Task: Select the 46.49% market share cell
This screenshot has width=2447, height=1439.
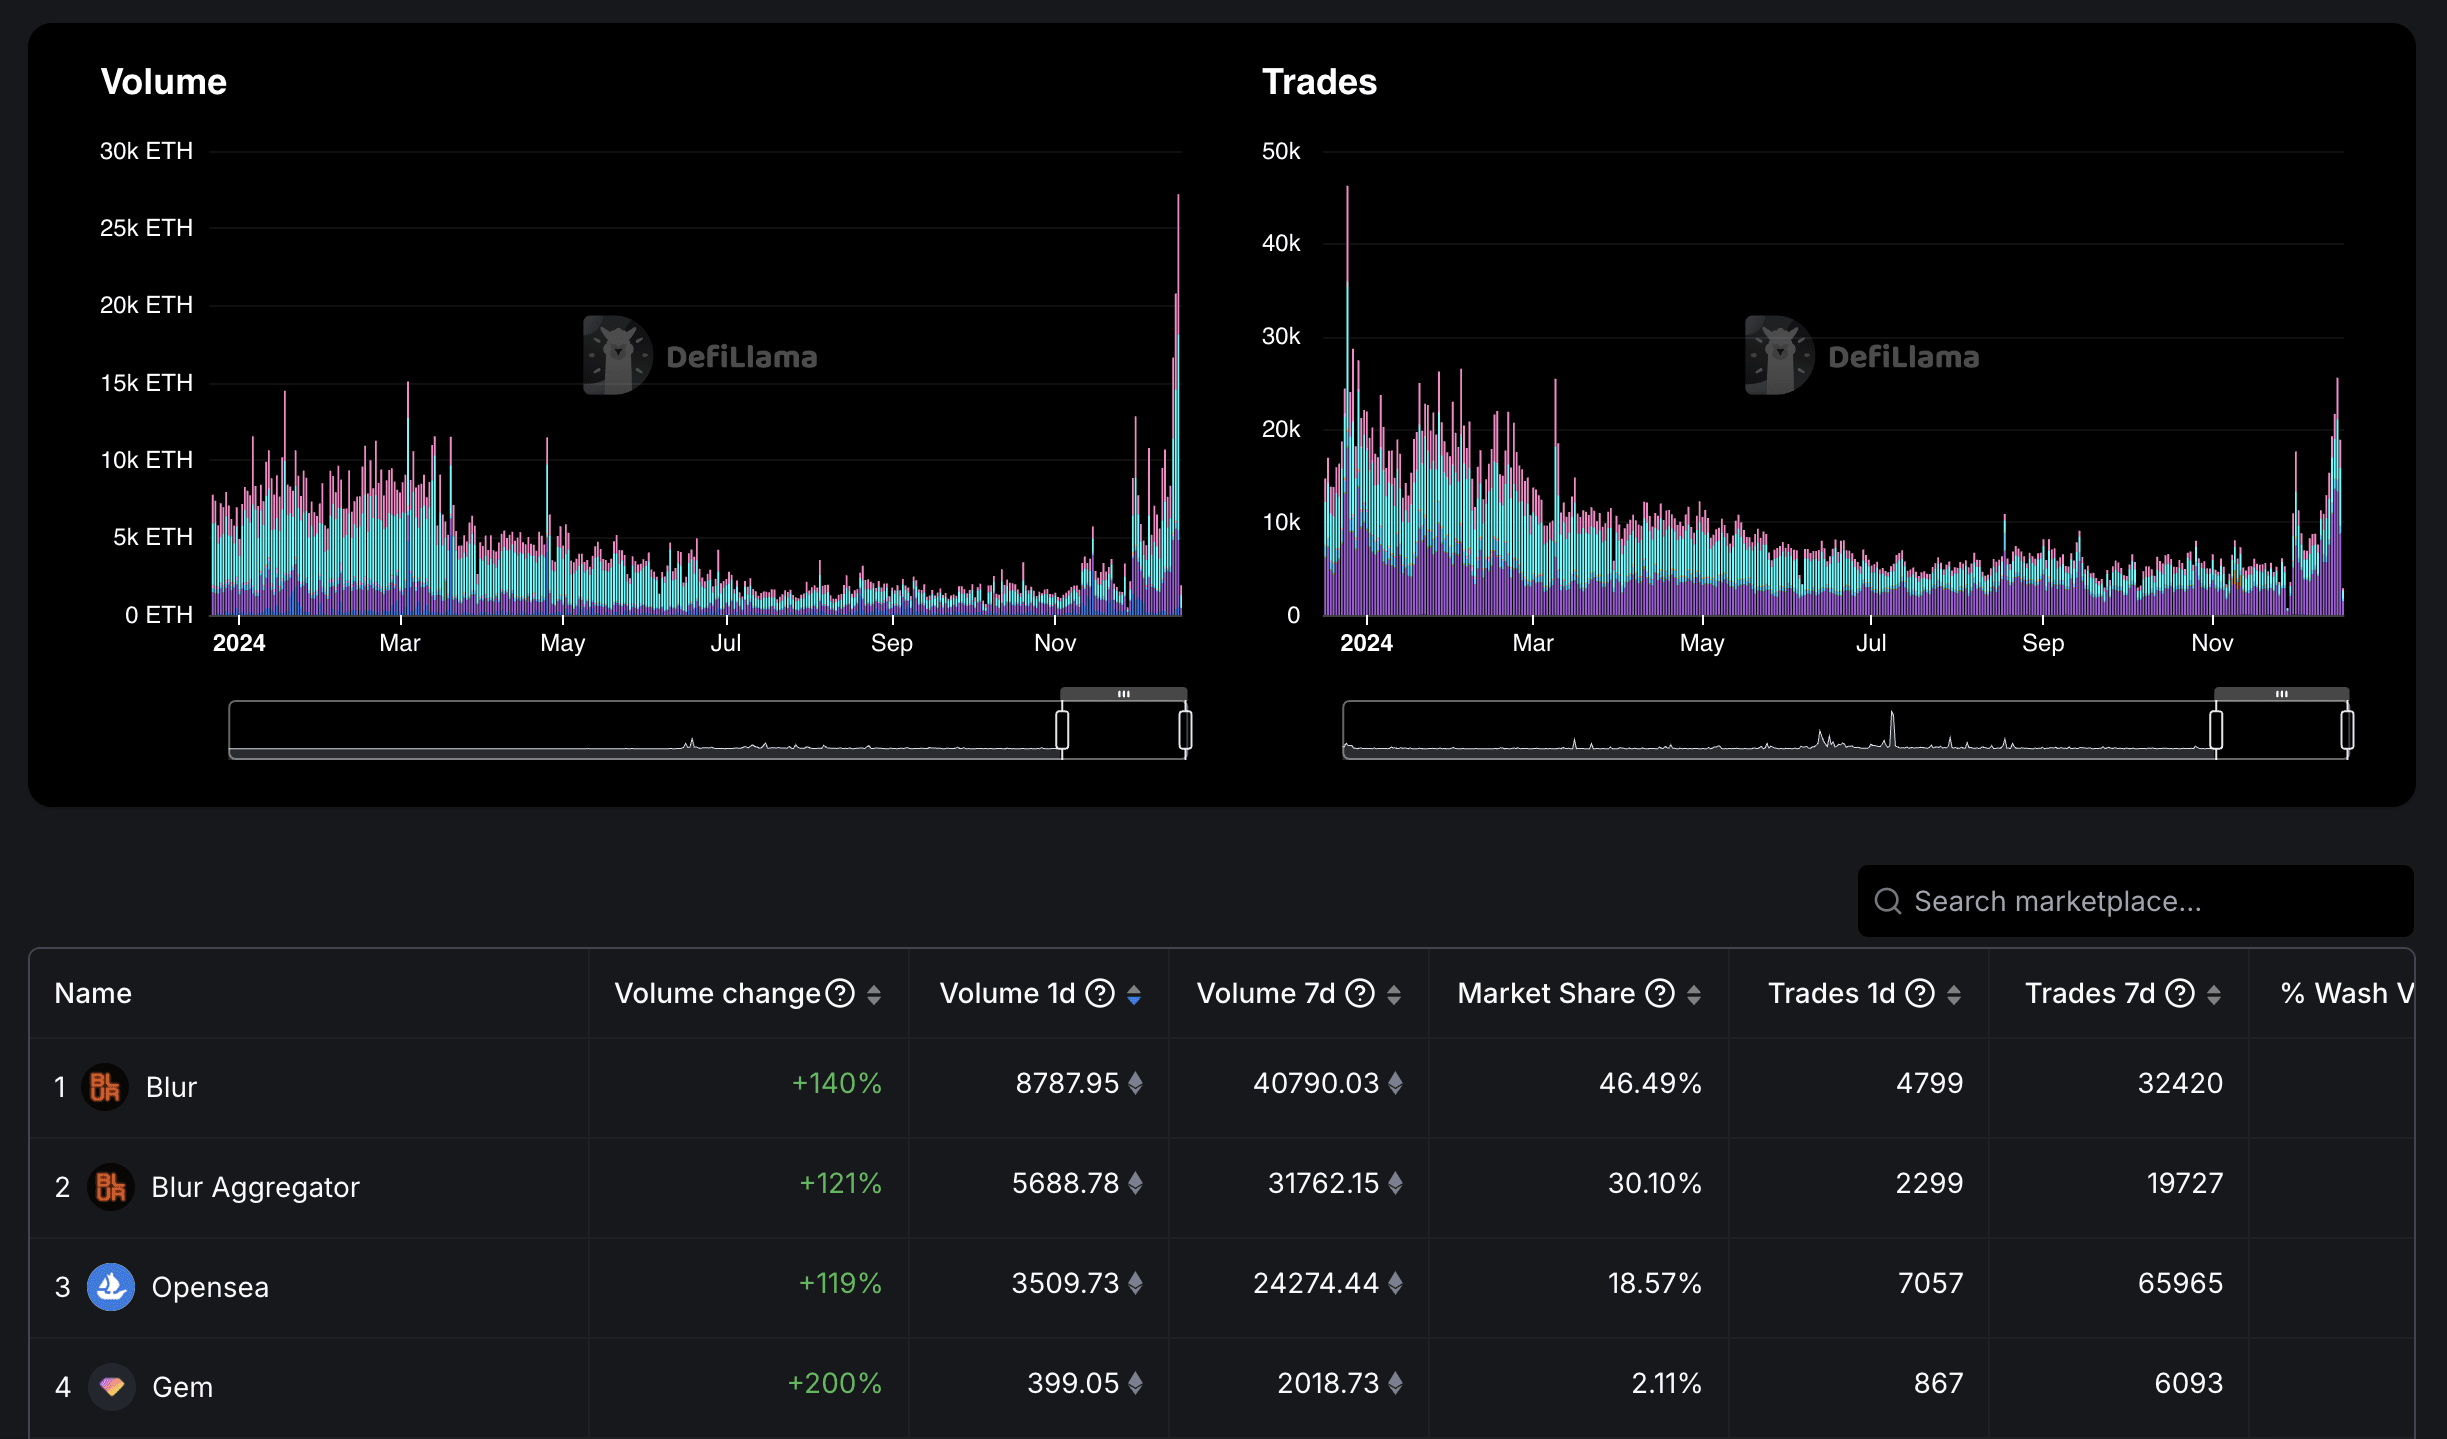Action: click(1650, 1083)
